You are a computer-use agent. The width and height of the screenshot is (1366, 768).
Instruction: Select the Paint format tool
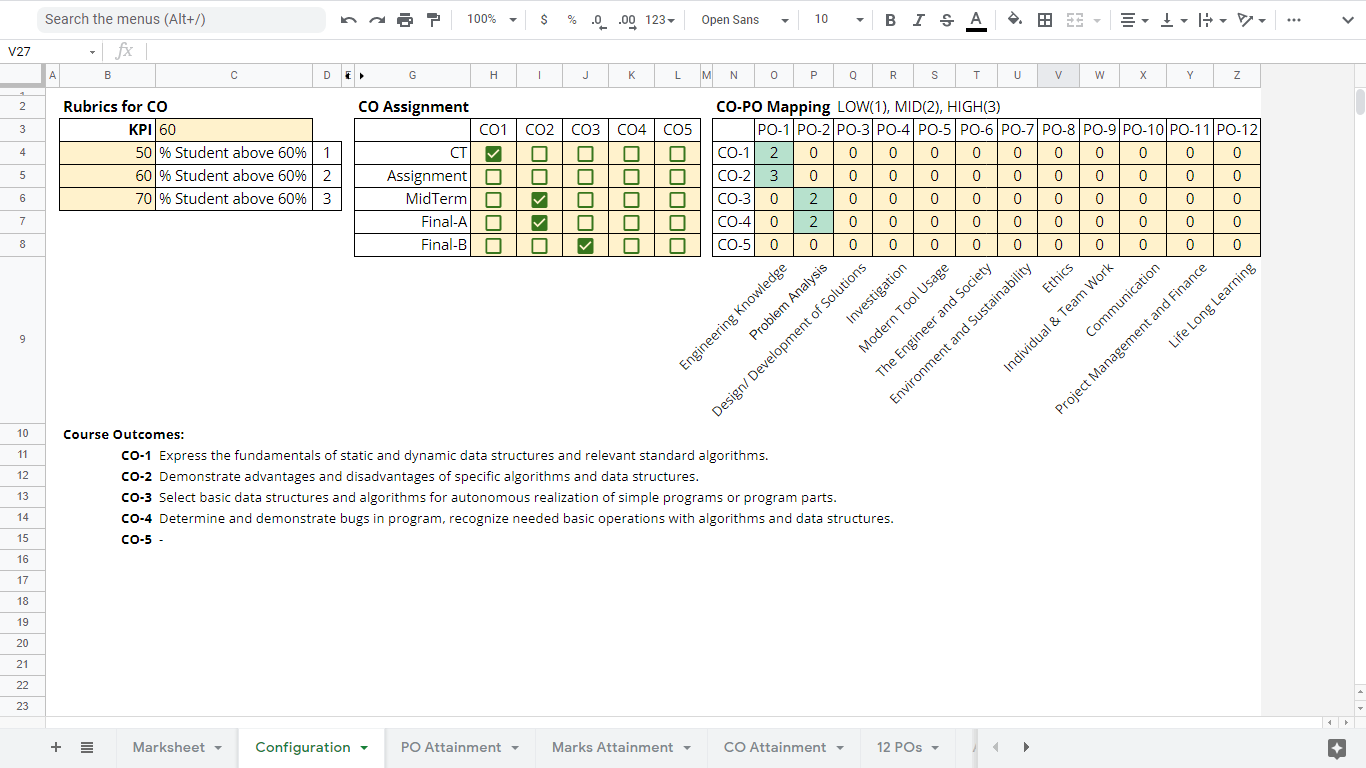pyautogui.click(x=433, y=20)
